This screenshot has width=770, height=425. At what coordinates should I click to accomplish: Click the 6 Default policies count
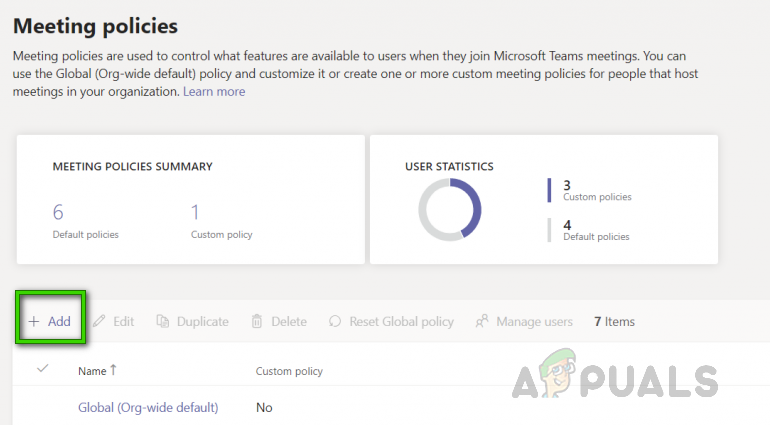tap(58, 211)
